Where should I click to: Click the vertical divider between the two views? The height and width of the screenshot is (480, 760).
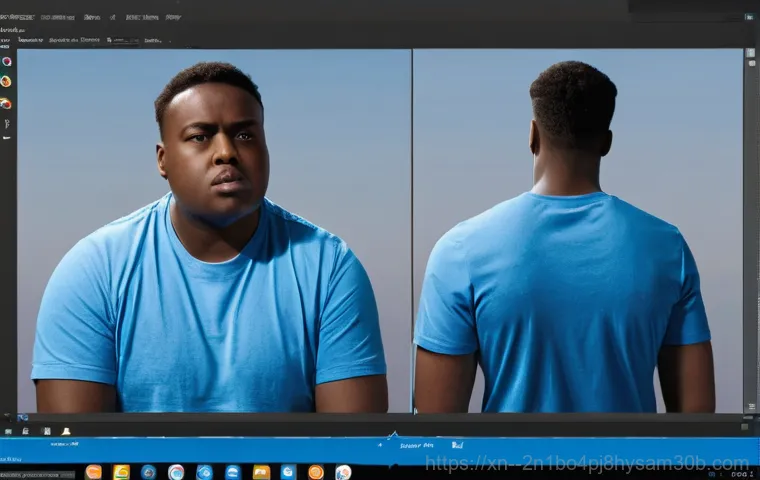(x=412, y=230)
